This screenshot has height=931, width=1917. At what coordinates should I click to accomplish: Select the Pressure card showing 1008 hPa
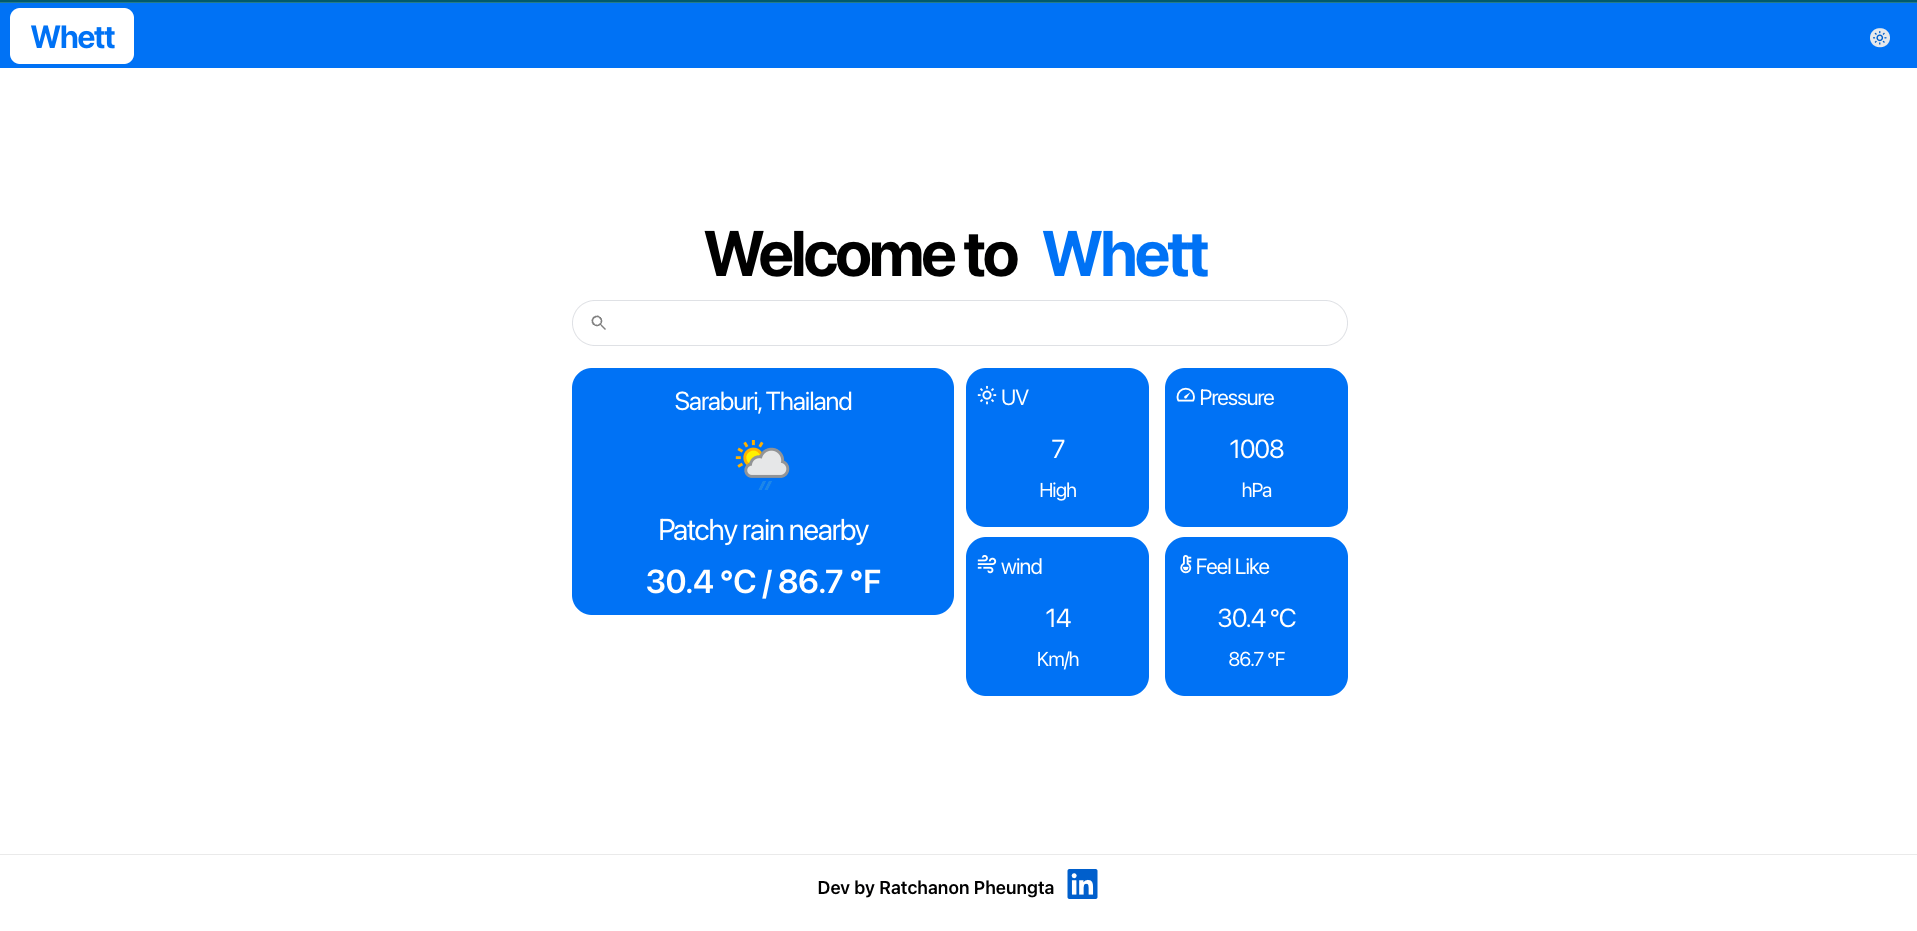click(1255, 447)
